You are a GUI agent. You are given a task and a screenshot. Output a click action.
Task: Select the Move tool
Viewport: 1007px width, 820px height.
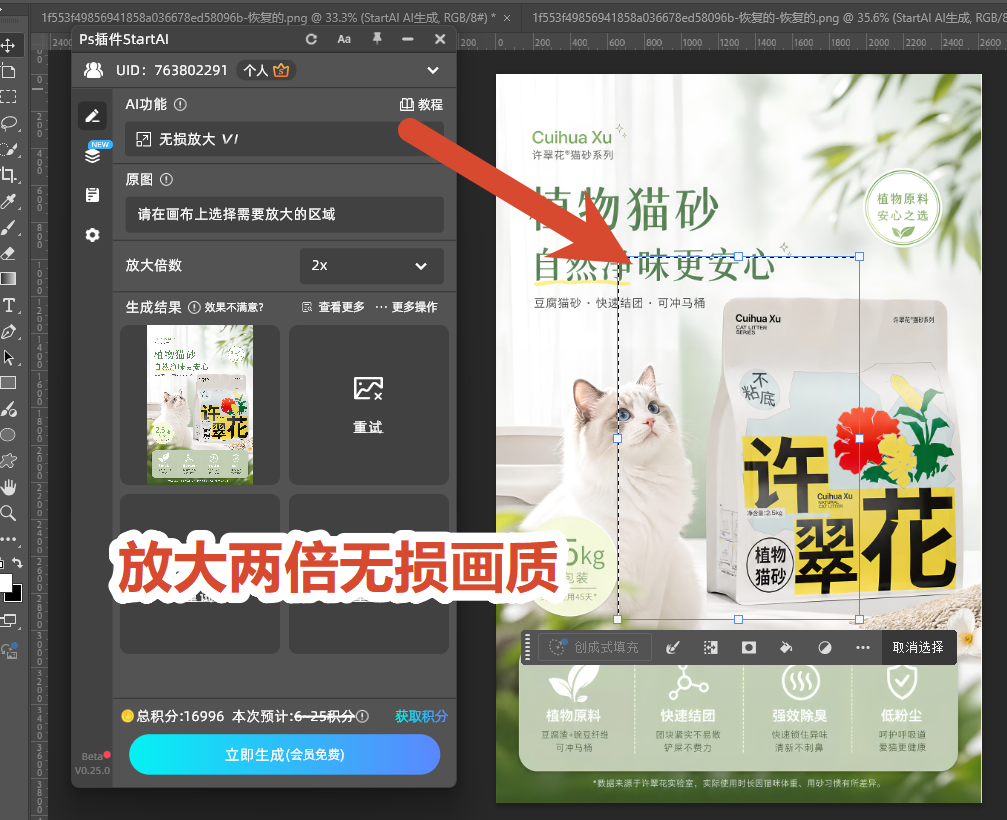tap(8, 45)
